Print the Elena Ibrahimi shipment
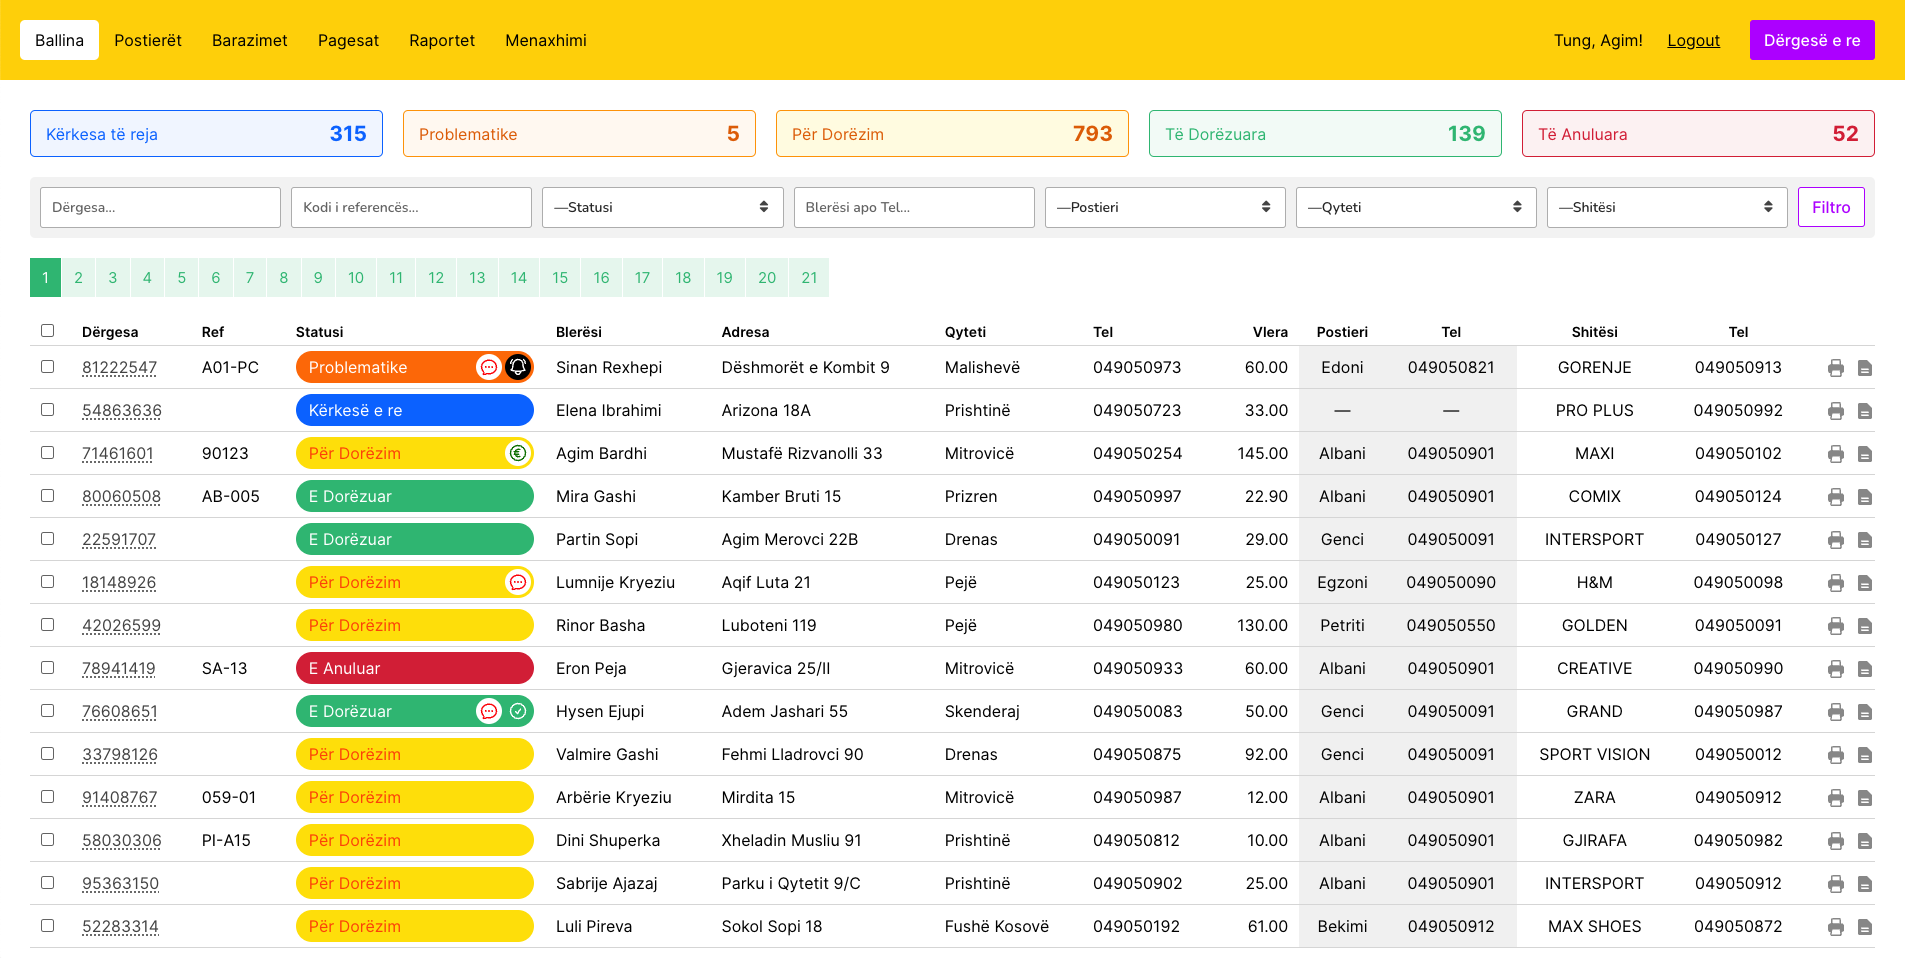1905x958 pixels. [1836, 411]
